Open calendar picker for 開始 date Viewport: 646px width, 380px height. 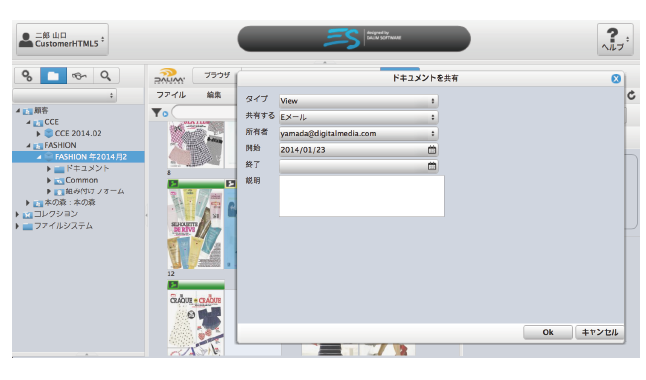coord(432,150)
